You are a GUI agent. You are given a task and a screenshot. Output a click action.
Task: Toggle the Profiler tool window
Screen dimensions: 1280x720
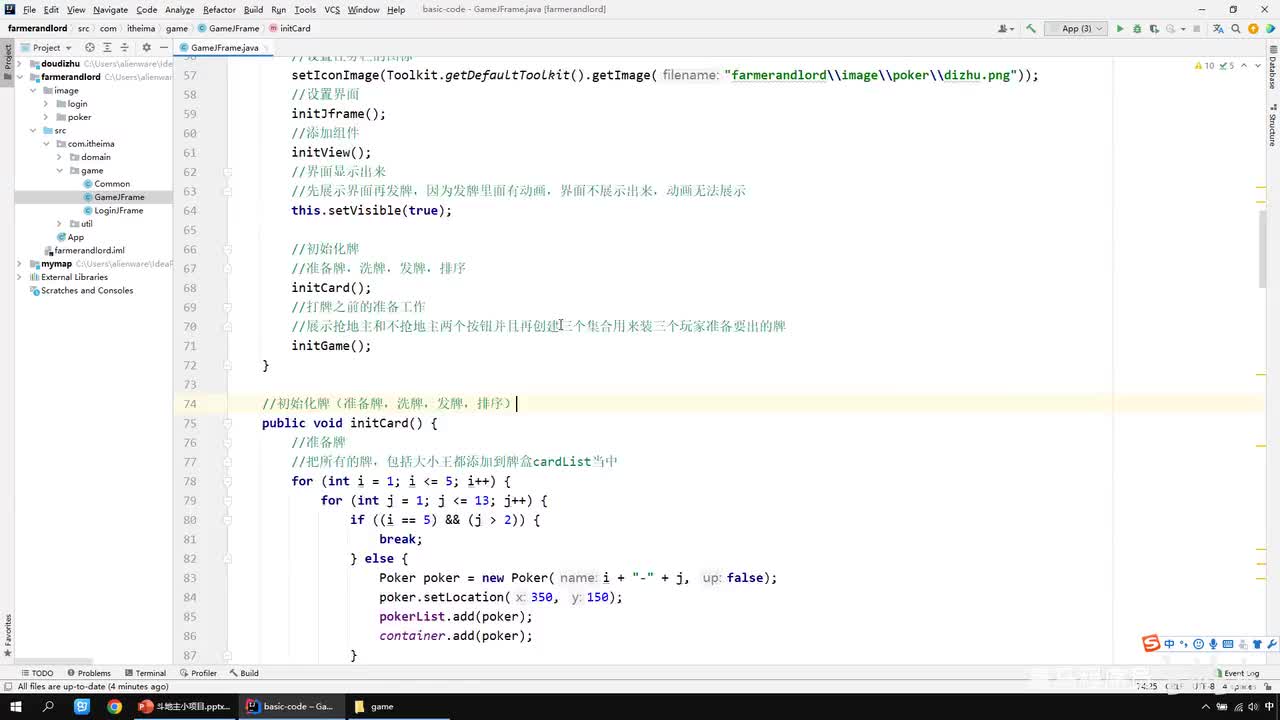198,673
